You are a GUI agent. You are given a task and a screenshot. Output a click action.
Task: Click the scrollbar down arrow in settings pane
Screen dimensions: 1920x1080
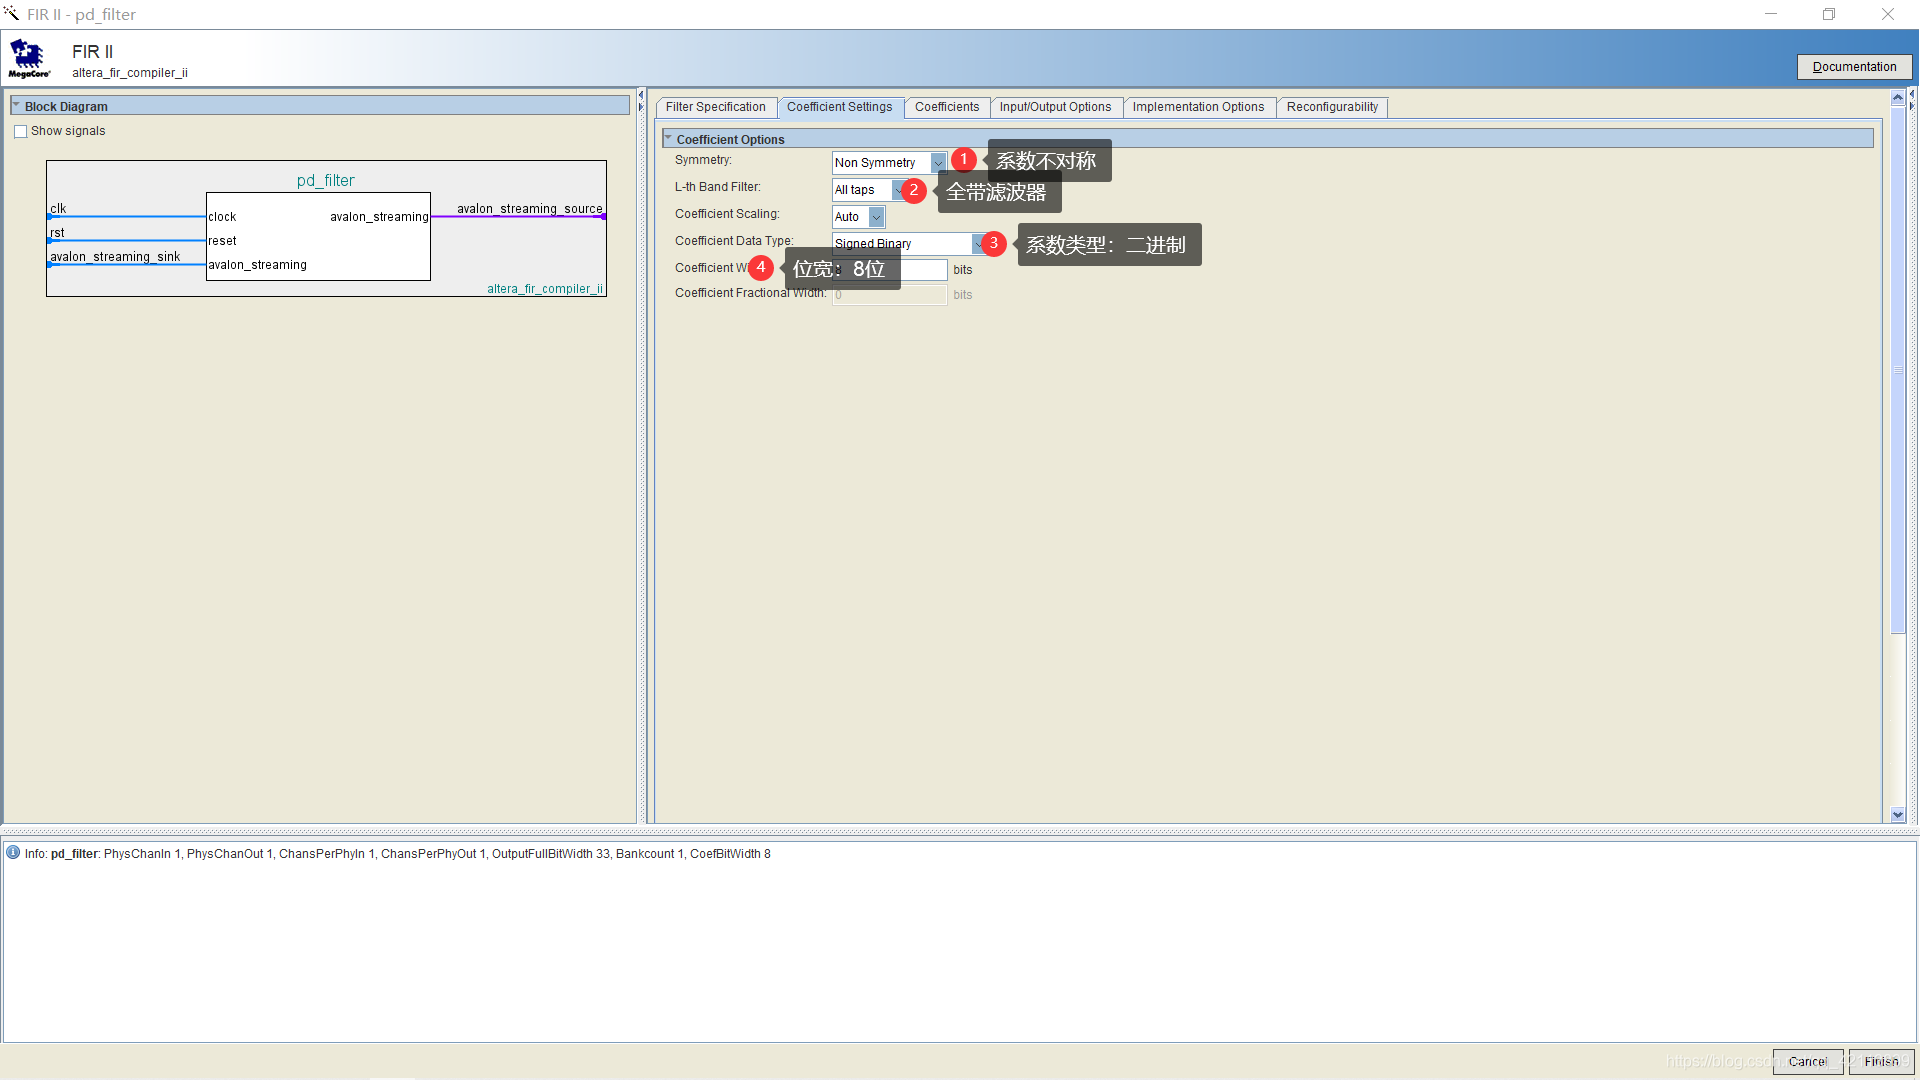coord(1898,815)
